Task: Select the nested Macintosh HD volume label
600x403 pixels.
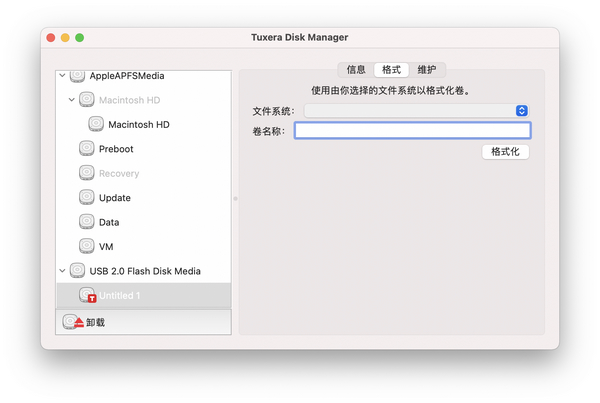Action: [139, 124]
